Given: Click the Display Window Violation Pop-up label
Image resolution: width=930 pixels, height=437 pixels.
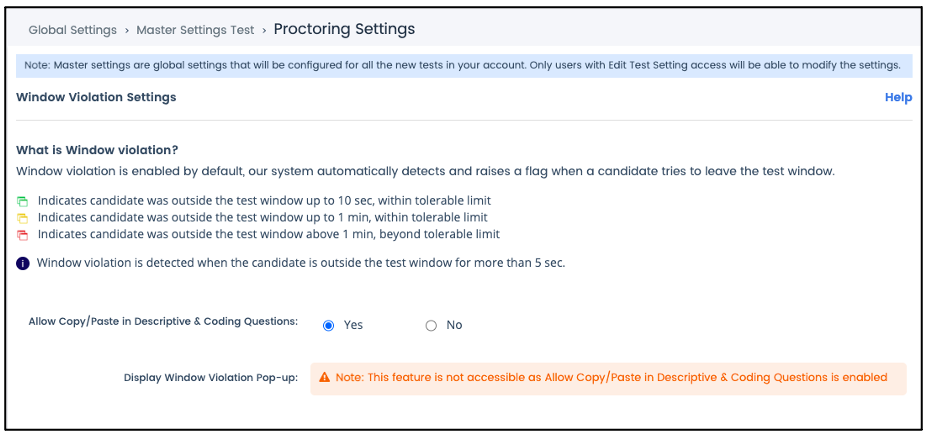Looking at the screenshot, I should pos(211,378).
